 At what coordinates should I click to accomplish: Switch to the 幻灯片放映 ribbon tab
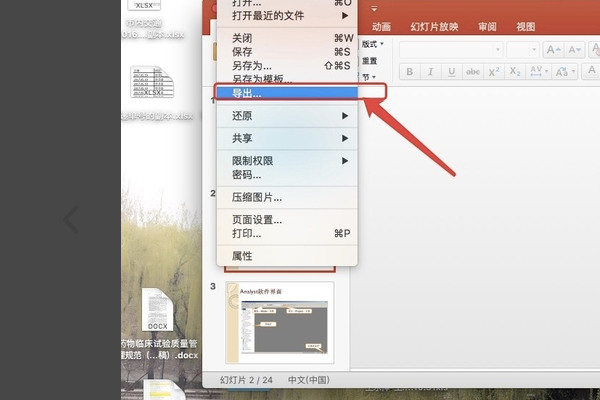(434, 27)
